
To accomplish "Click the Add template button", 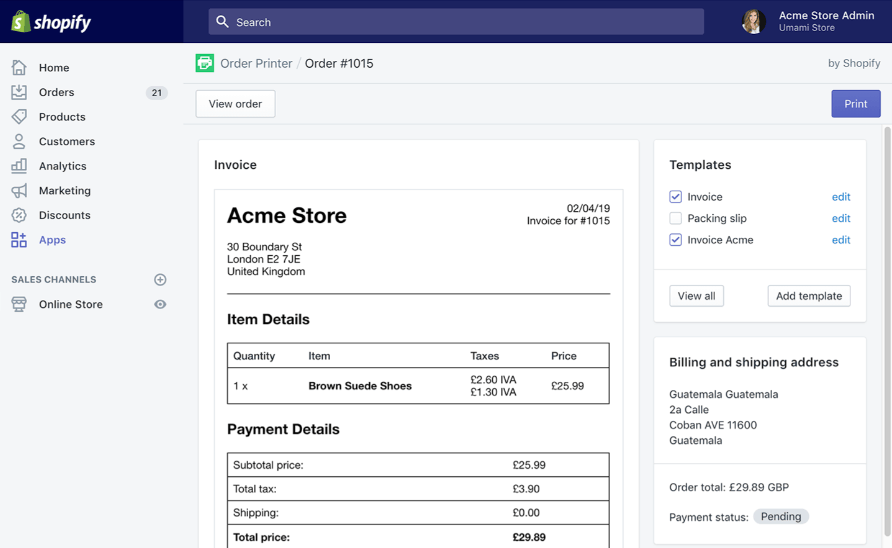I will click(809, 296).
